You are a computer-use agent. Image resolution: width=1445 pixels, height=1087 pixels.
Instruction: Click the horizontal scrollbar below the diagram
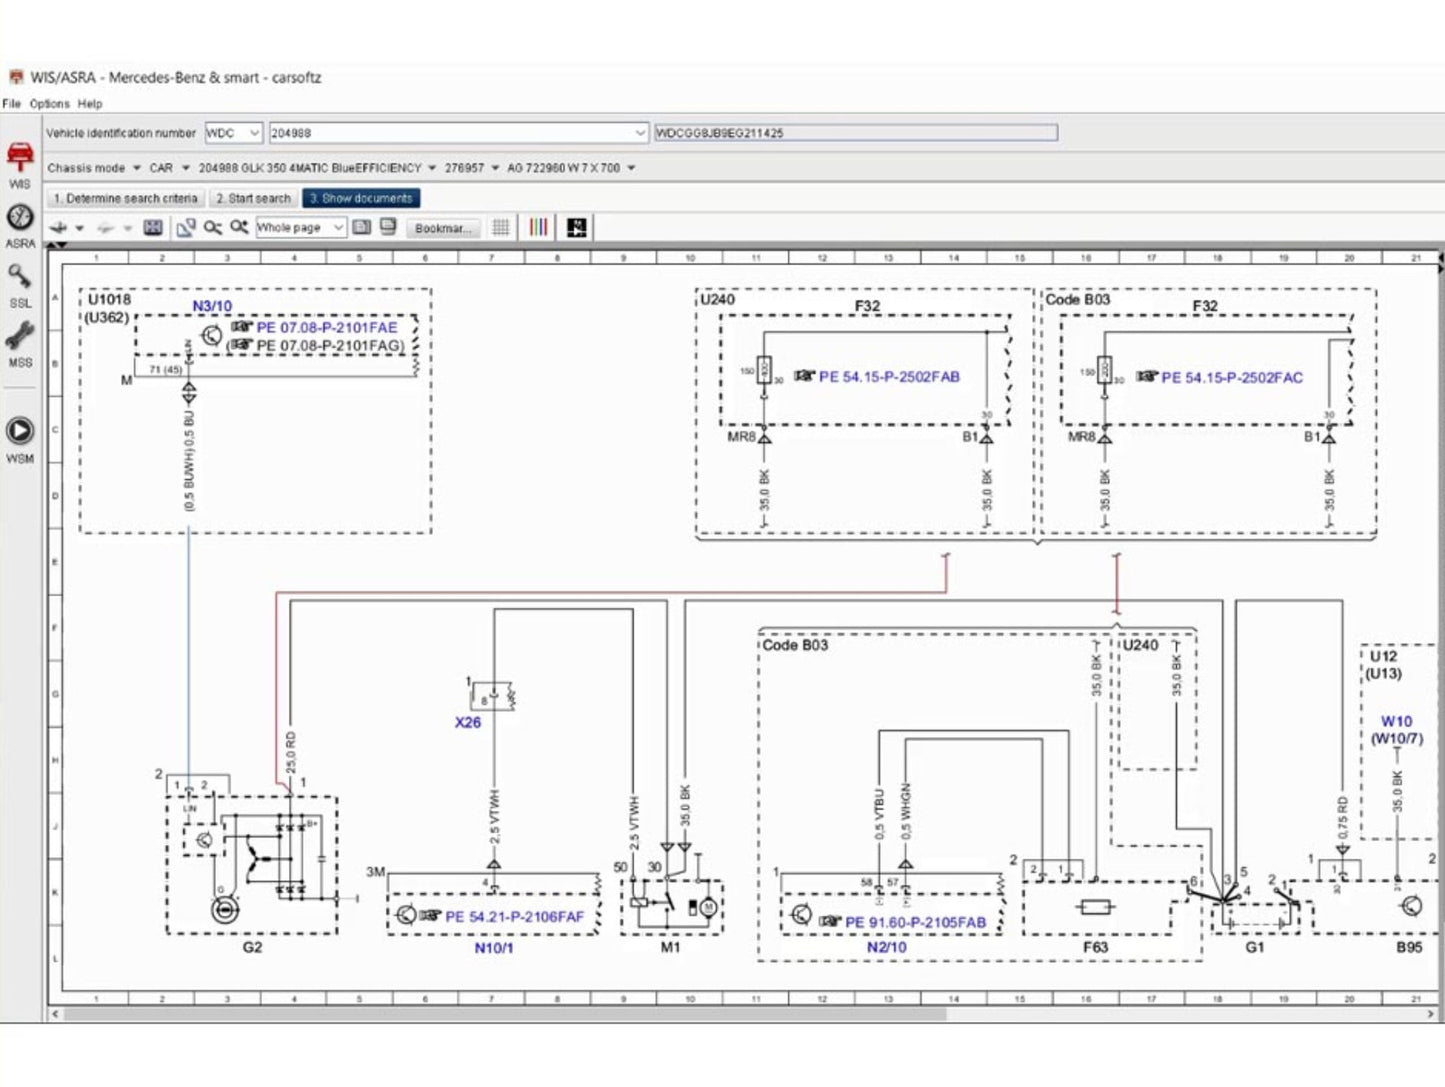[500, 1014]
